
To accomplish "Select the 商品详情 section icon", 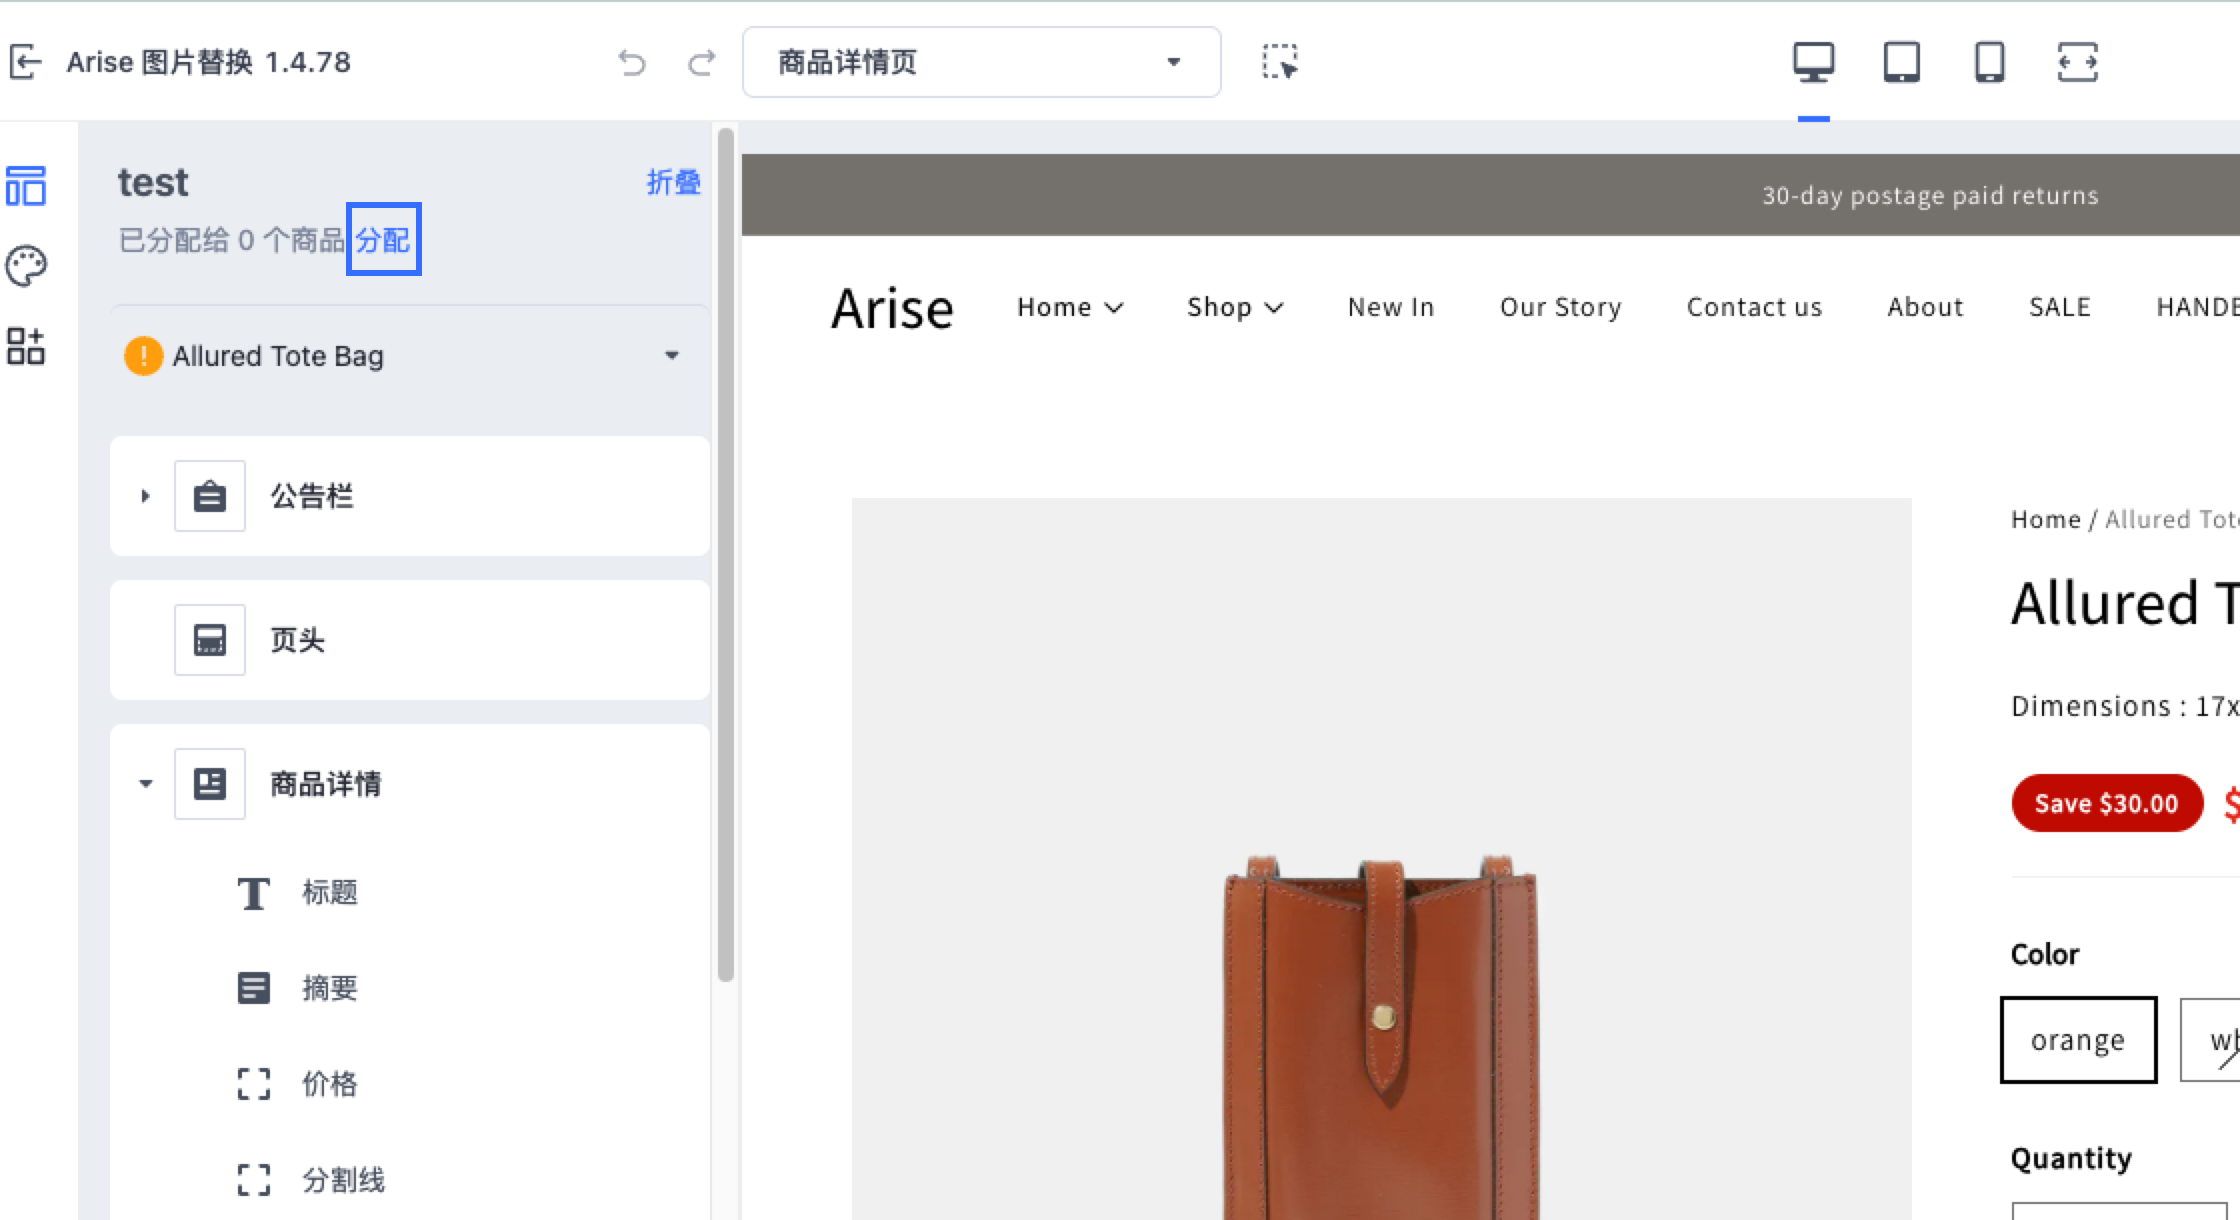I will 210,784.
